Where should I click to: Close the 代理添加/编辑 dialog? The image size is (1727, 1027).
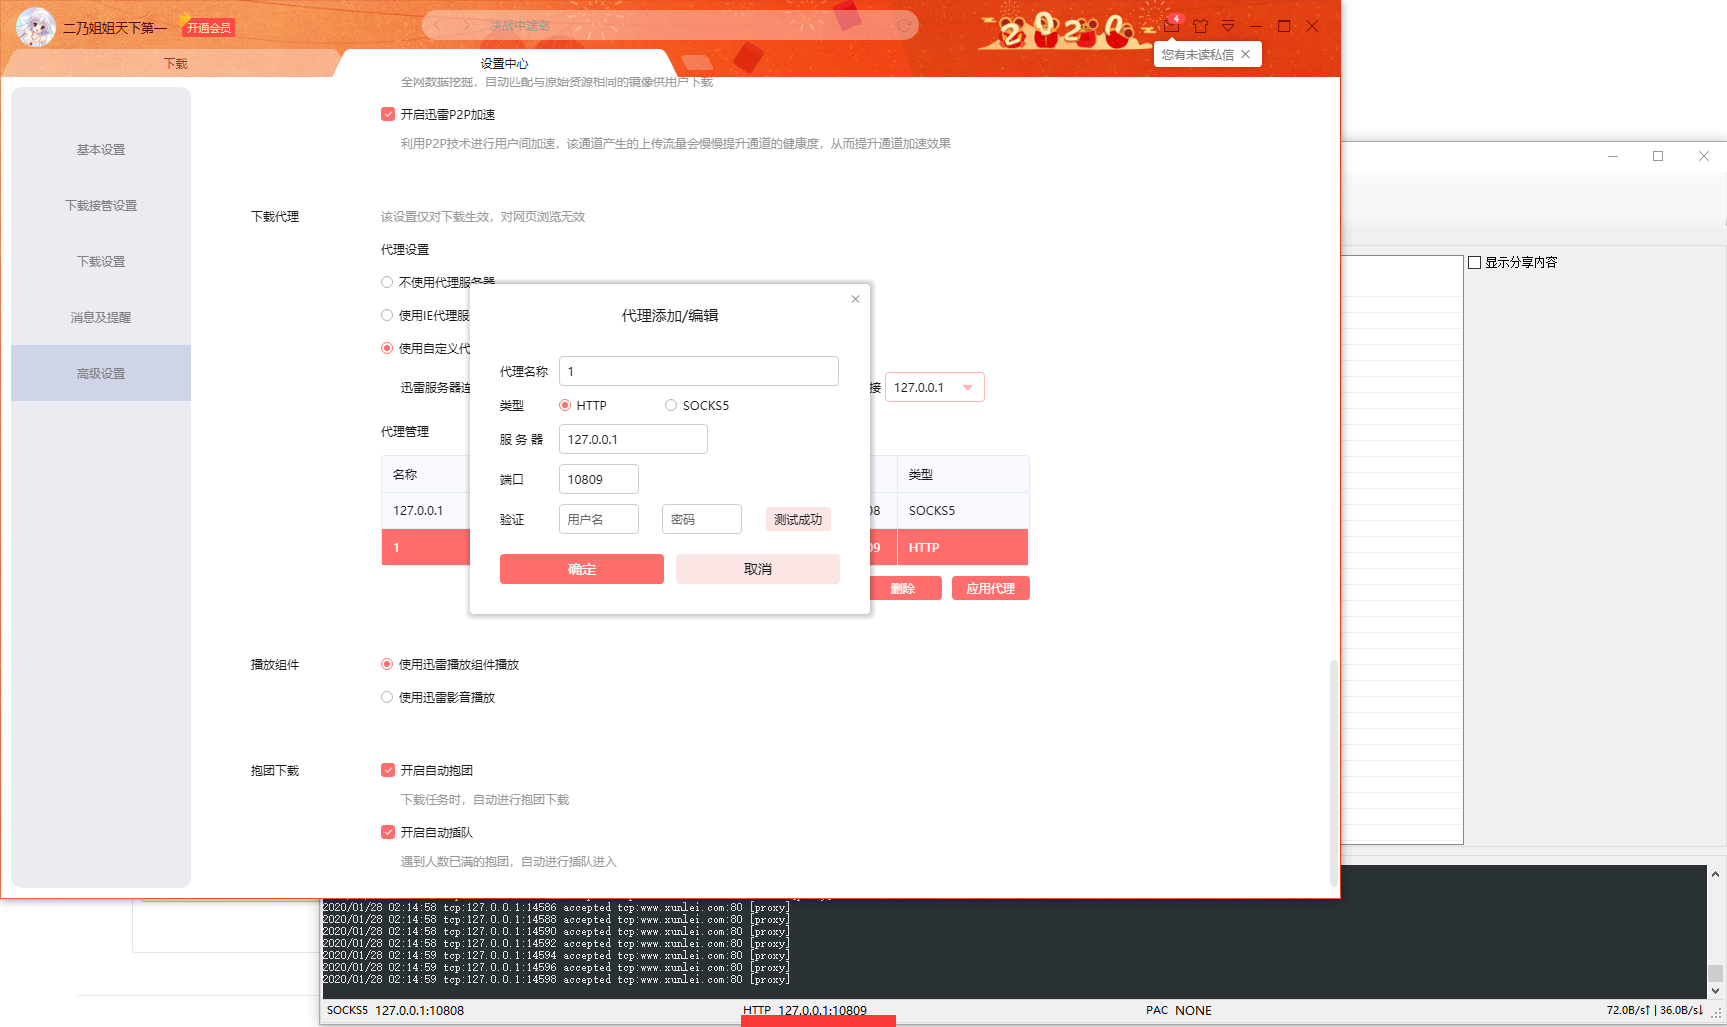point(855,299)
